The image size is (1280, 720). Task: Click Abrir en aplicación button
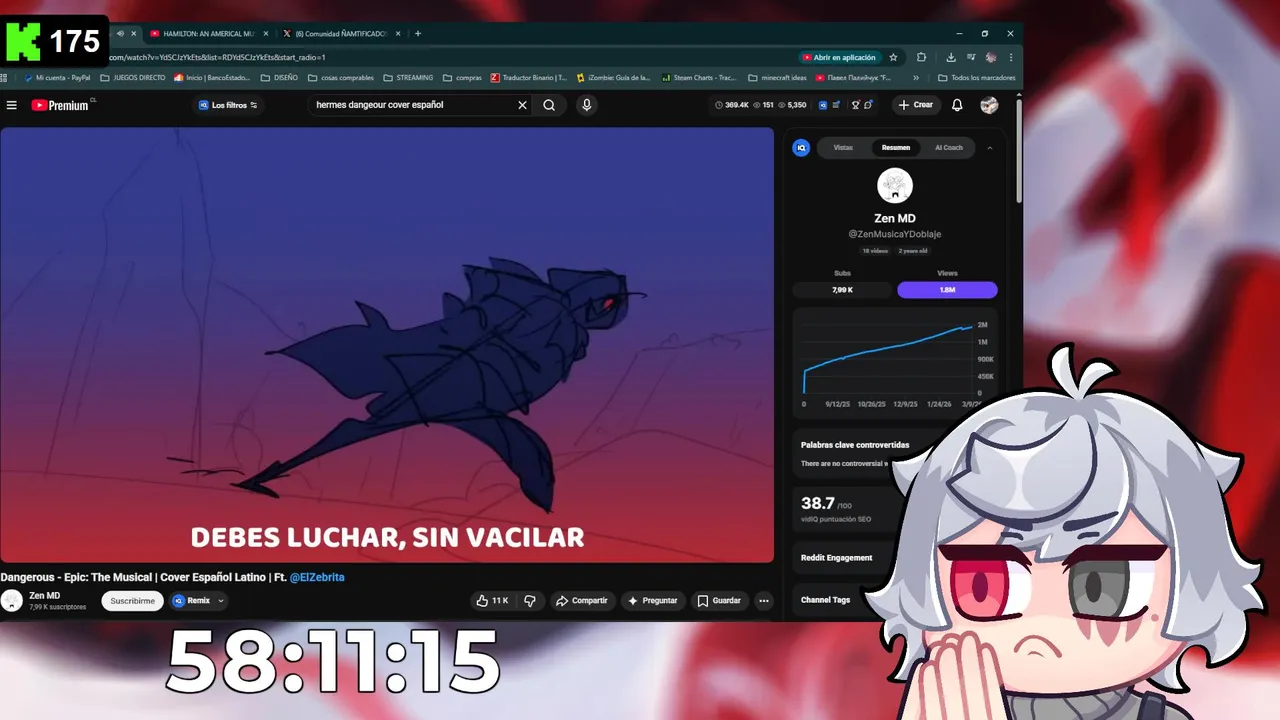click(x=839, y=57)
